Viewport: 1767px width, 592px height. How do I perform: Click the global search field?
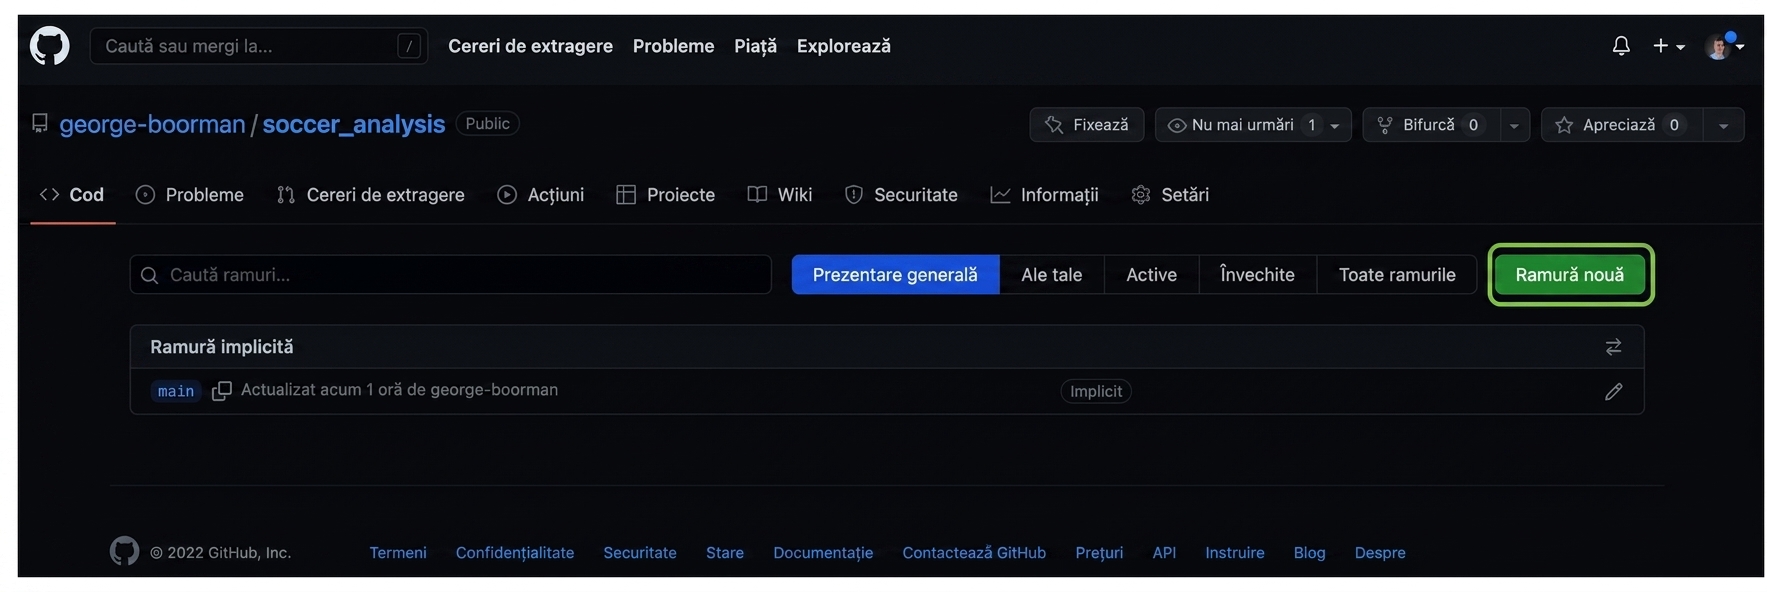point(259,46)
